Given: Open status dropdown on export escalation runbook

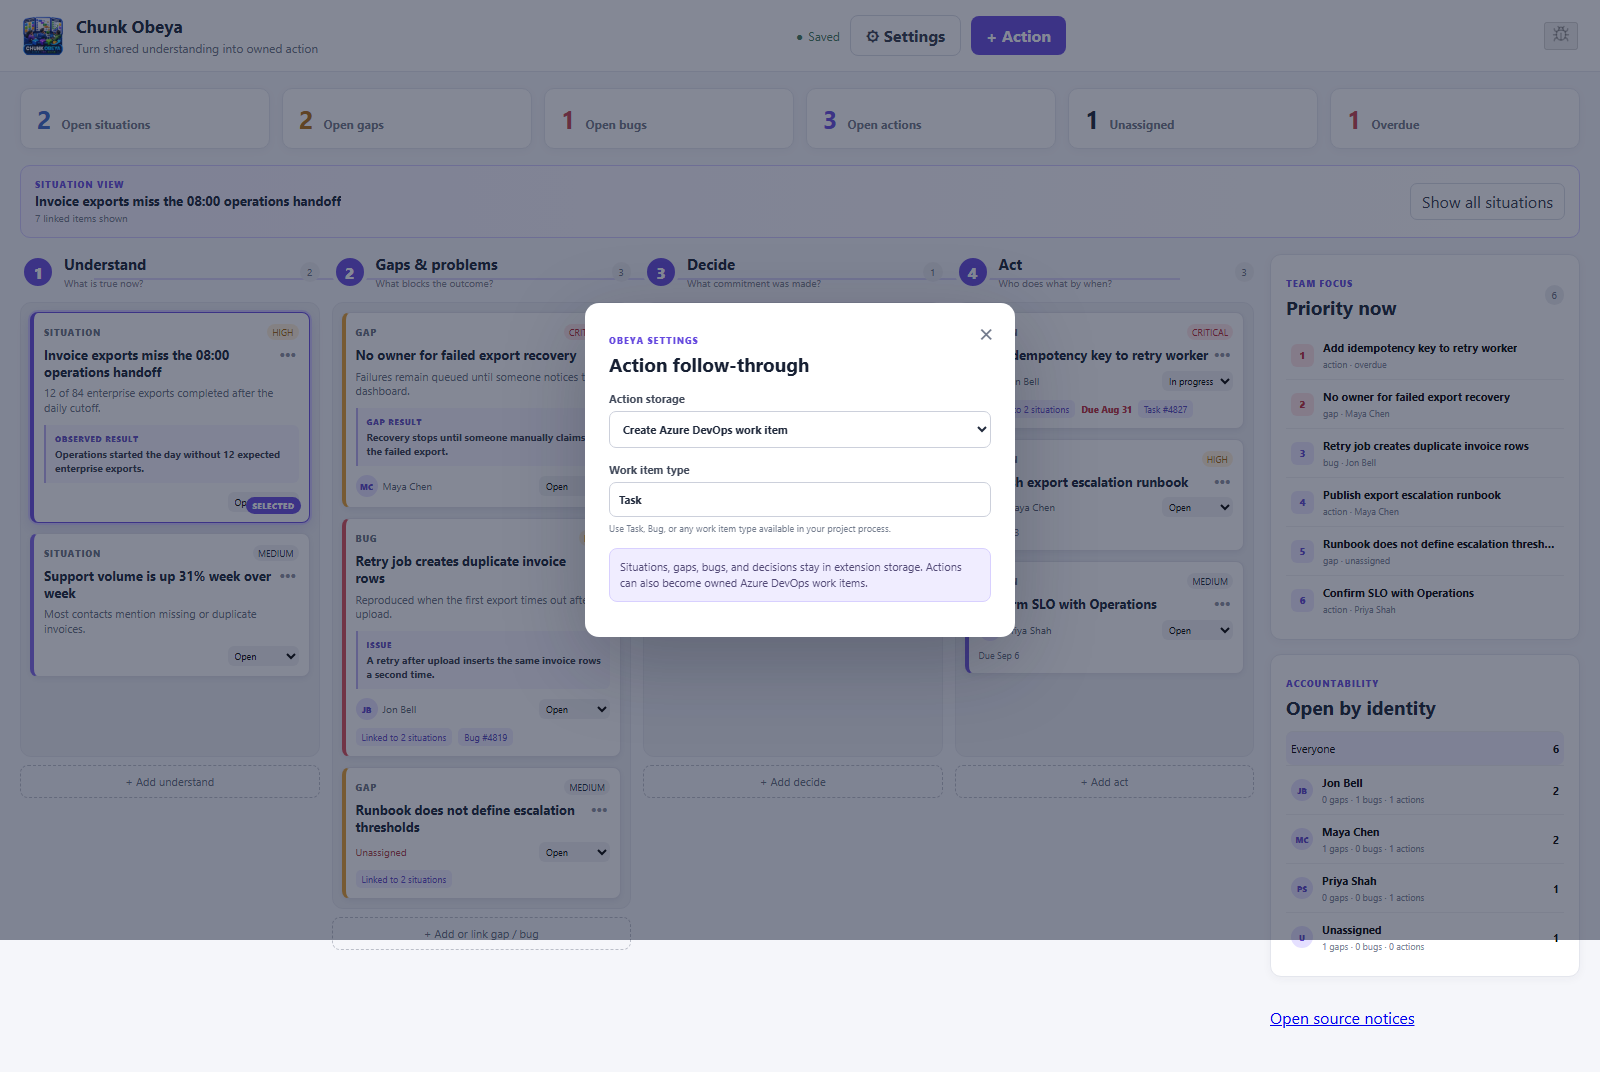Looking at the screenshot, I should coord(1199,508).
